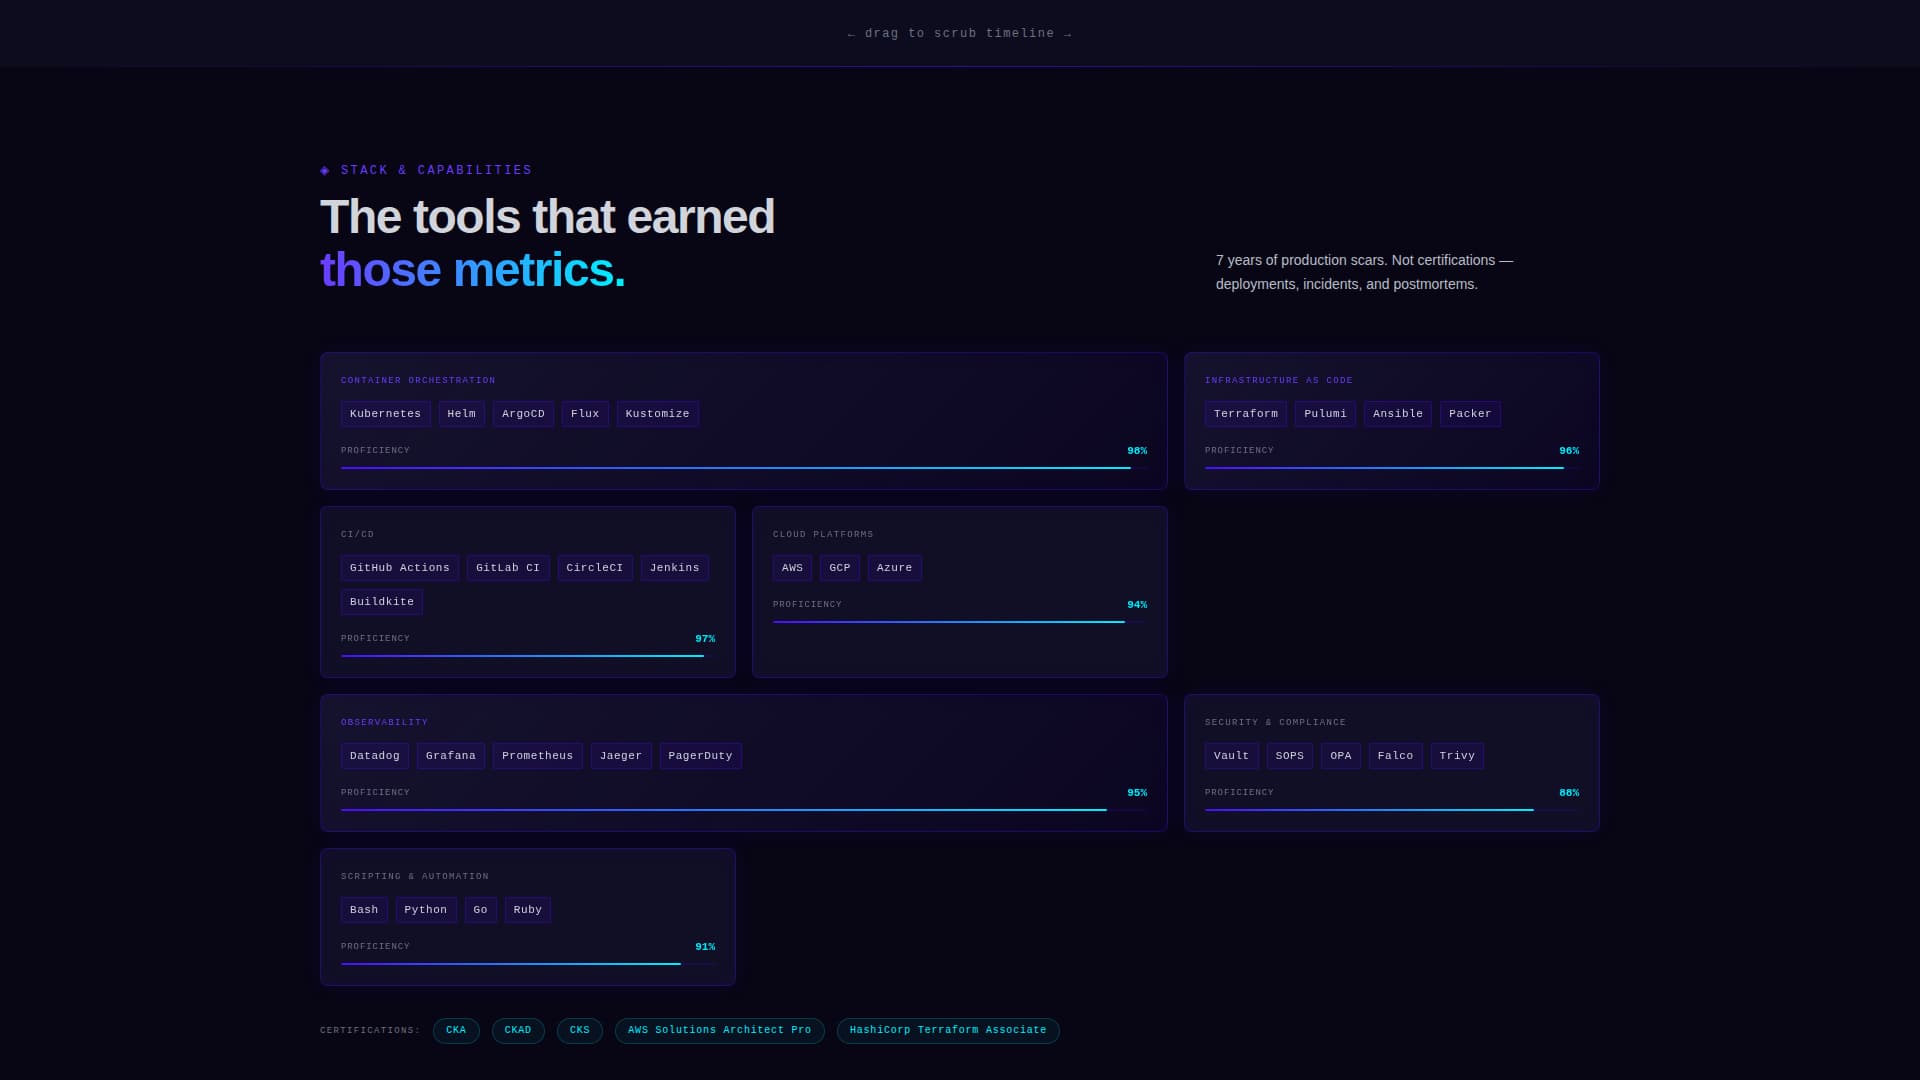The image size is (1920, 1080).
Task: Click the Ansible tag
Action: tap(1398, 414)
